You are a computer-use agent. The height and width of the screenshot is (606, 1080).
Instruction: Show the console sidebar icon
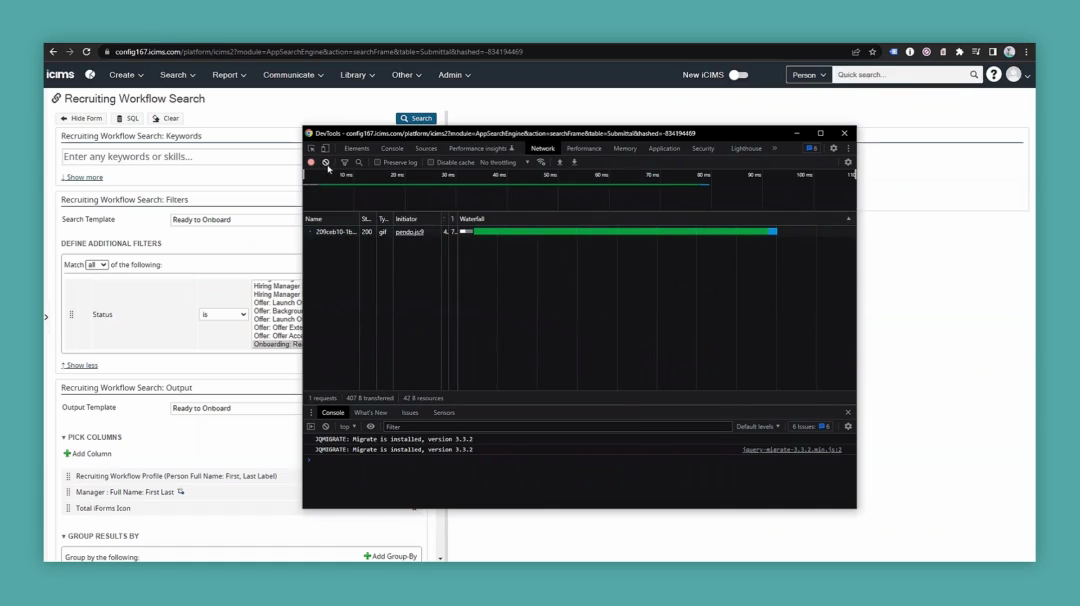pyautogui.click(x=311, y=426)
